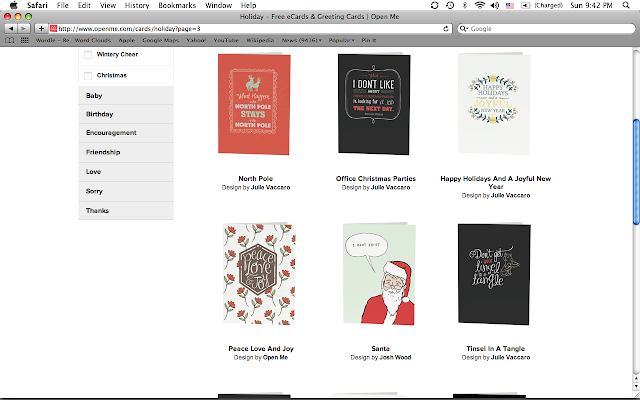Click the Word Clouds bookmark
Viewport: 640px width, 400px height.
point(93,40)
